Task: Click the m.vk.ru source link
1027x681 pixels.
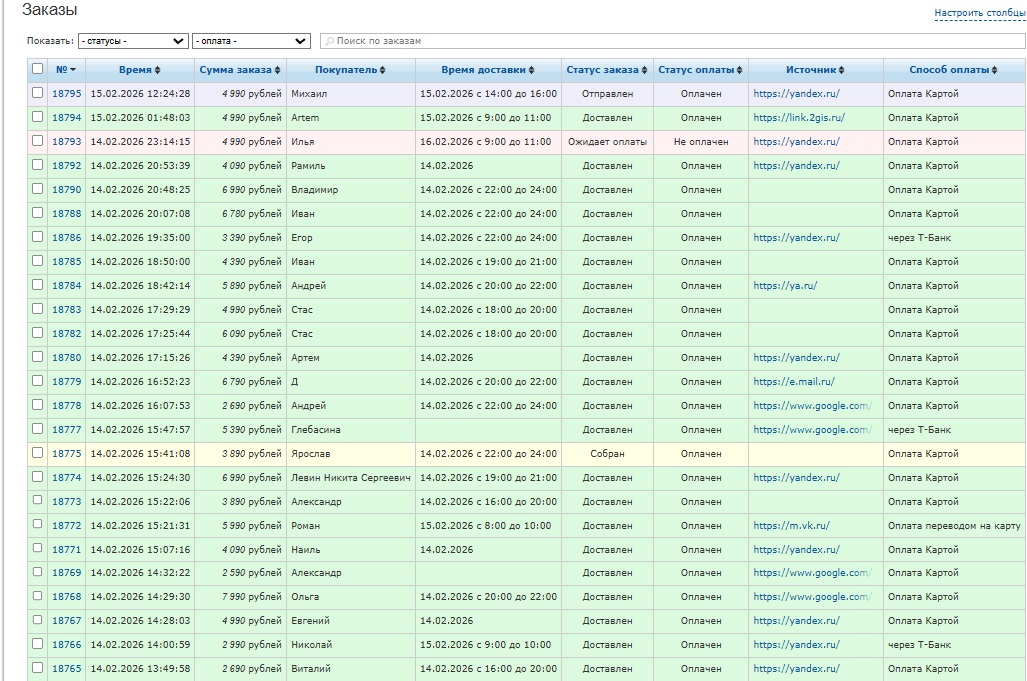Action: [791, 526]
